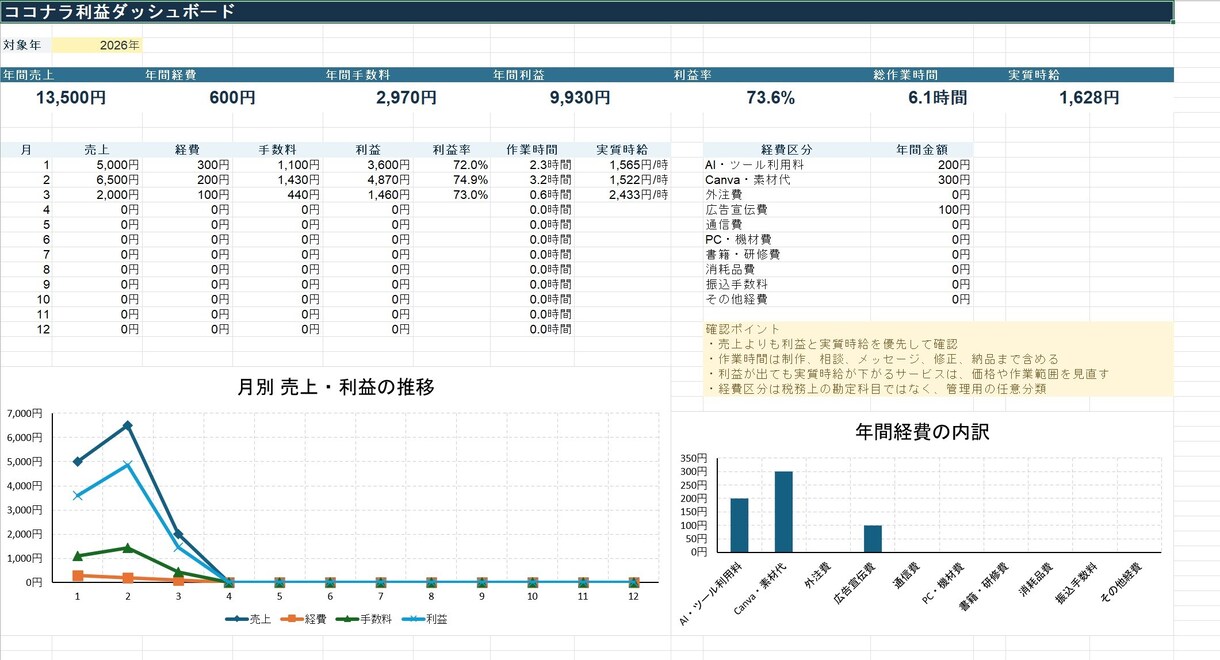Select the 600円 annual expense value

(232, 98)
